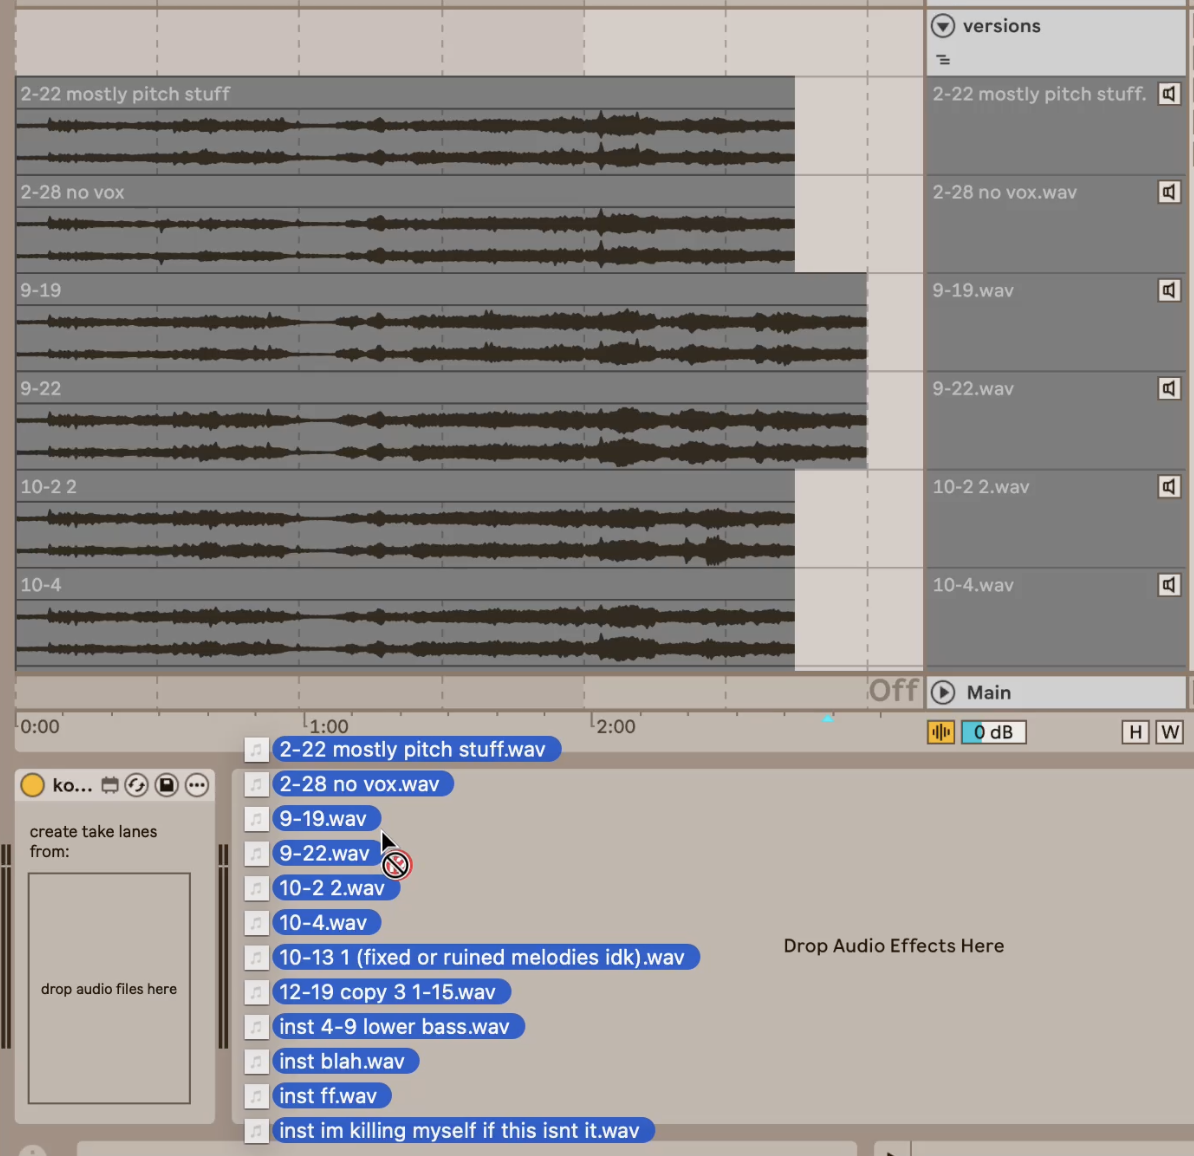Unfold the Main track

click(x=942, y=692)
